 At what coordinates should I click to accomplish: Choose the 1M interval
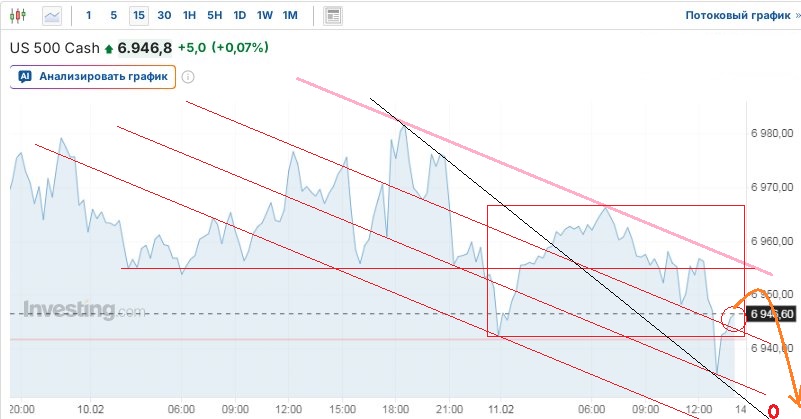pyautogui.click(x=290, y=16)
